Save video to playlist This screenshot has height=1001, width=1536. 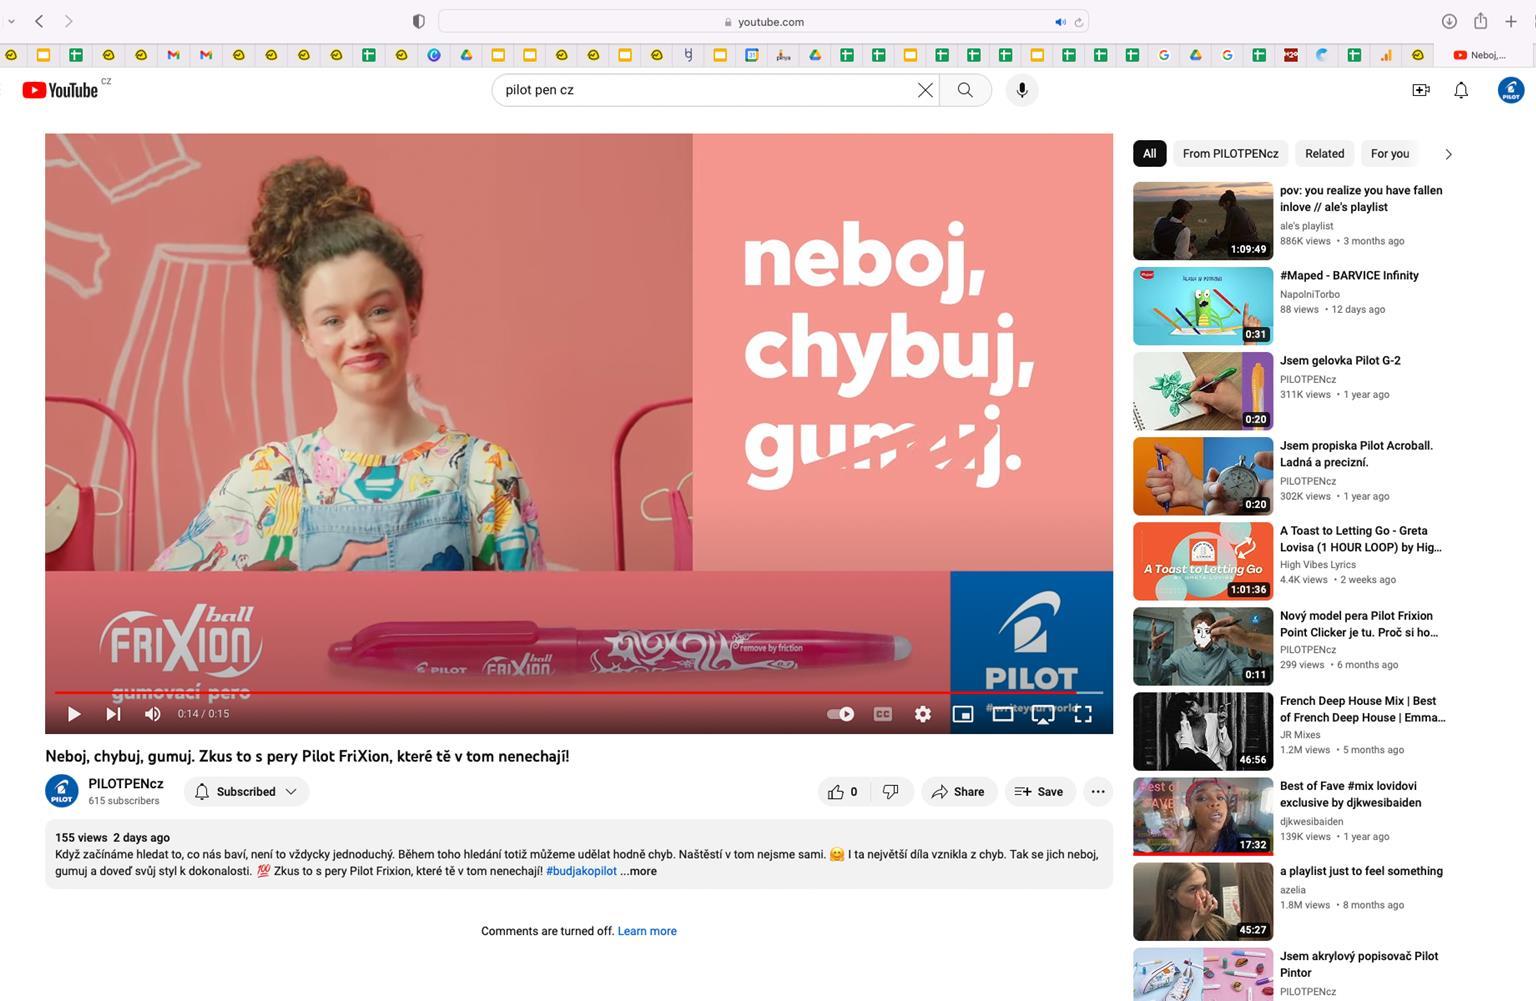pos(1040,792)
